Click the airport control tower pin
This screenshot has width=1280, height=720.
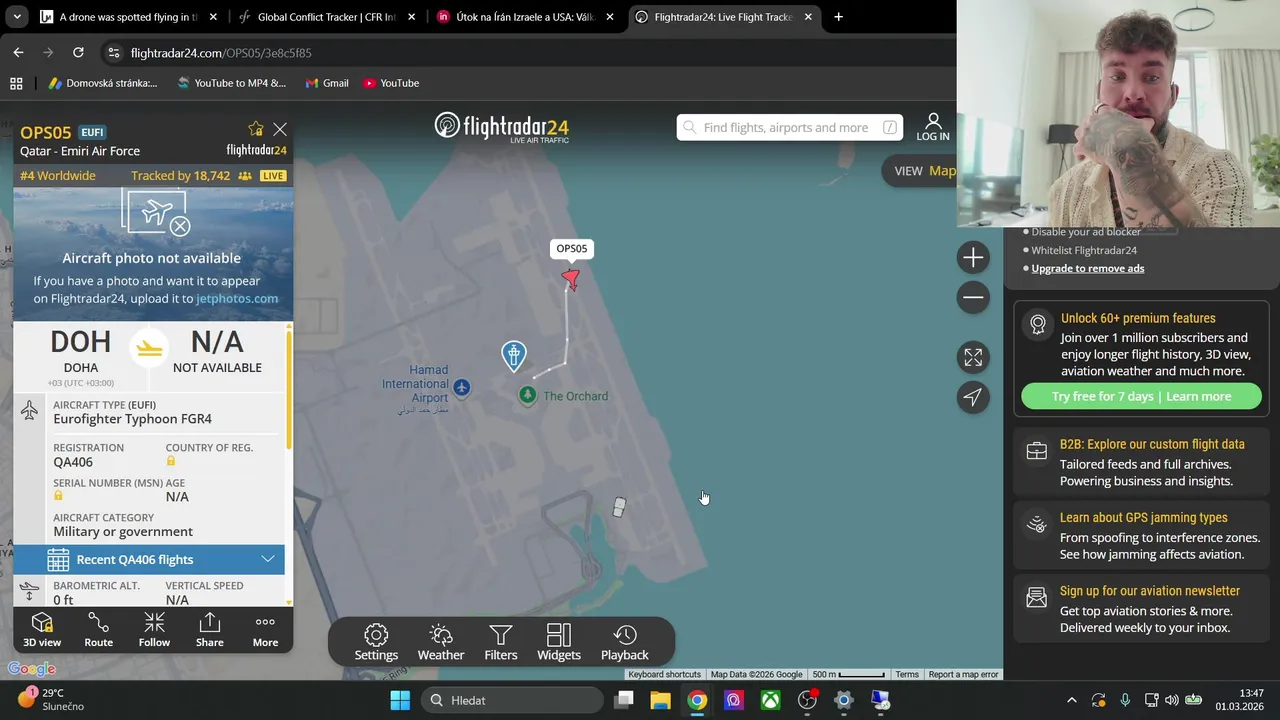pyautogui.click(x=514, y=356)
